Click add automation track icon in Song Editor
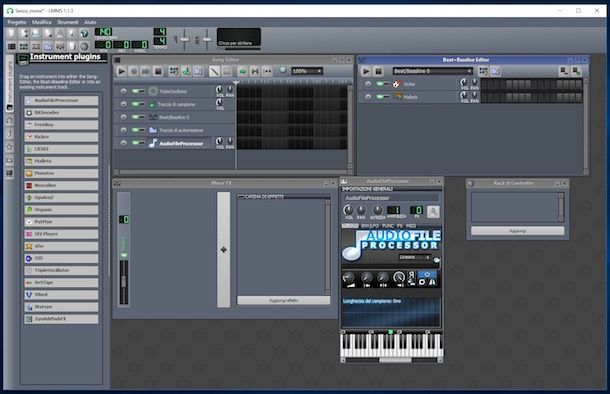610x394 pixels. 198,71
